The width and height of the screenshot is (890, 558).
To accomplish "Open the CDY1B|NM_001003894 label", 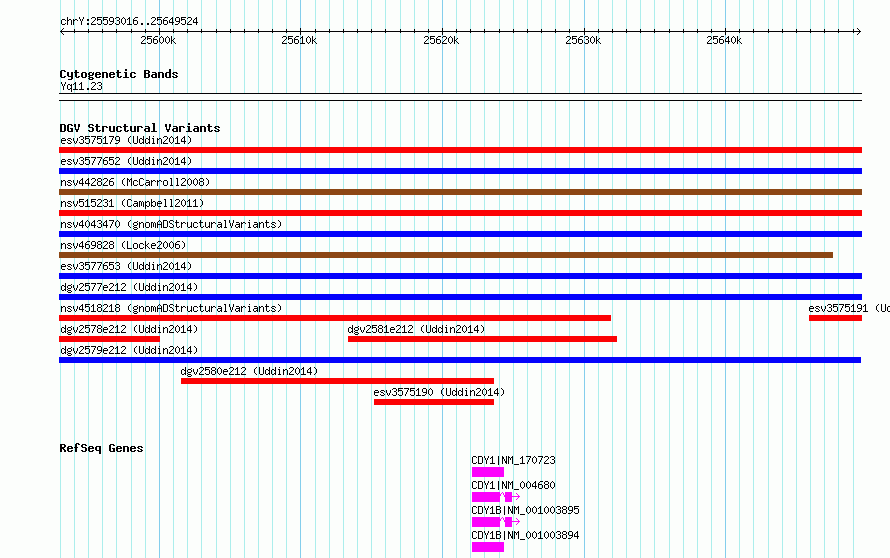I will pos(526,535).
